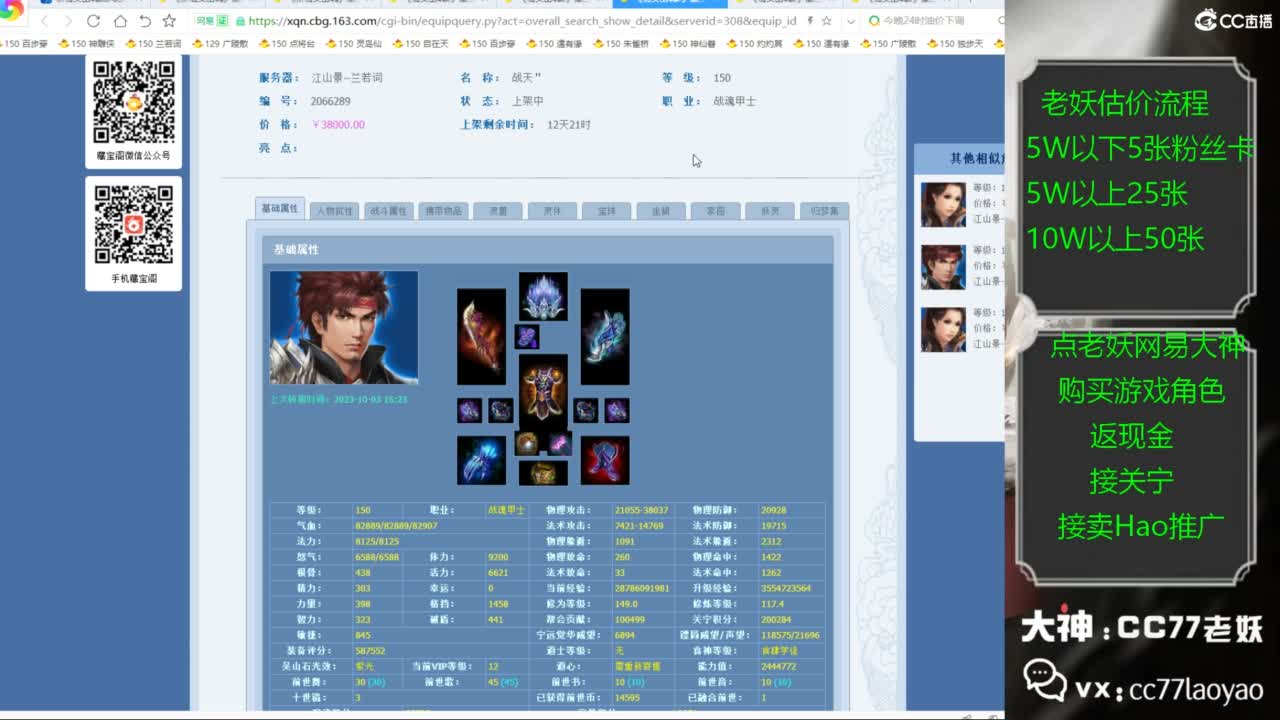Click the physical attack value 21055-38037
1280x720 pixels.
click(642, 510)
